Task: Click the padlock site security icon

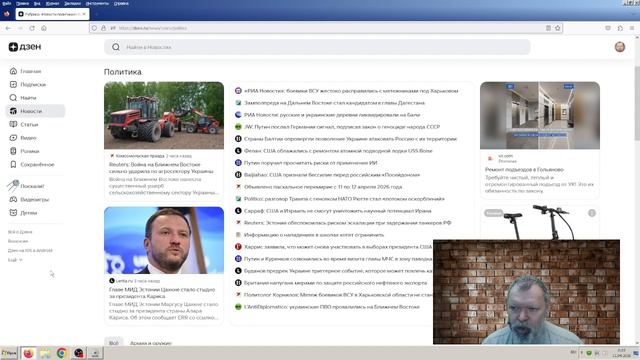Action: 103,28
